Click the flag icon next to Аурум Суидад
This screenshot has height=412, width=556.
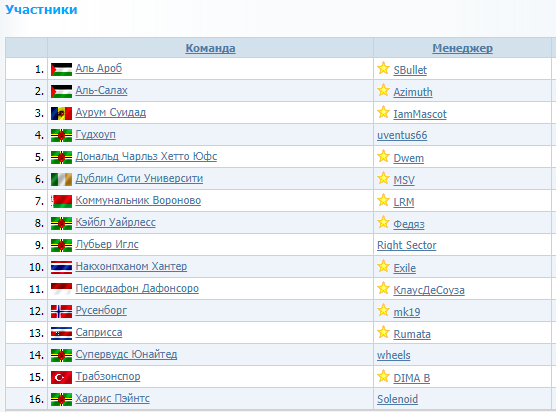61,113
